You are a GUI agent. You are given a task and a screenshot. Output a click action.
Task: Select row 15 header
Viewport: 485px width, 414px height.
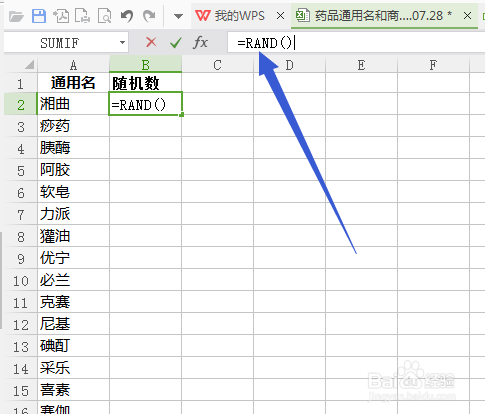pos(20,391)
